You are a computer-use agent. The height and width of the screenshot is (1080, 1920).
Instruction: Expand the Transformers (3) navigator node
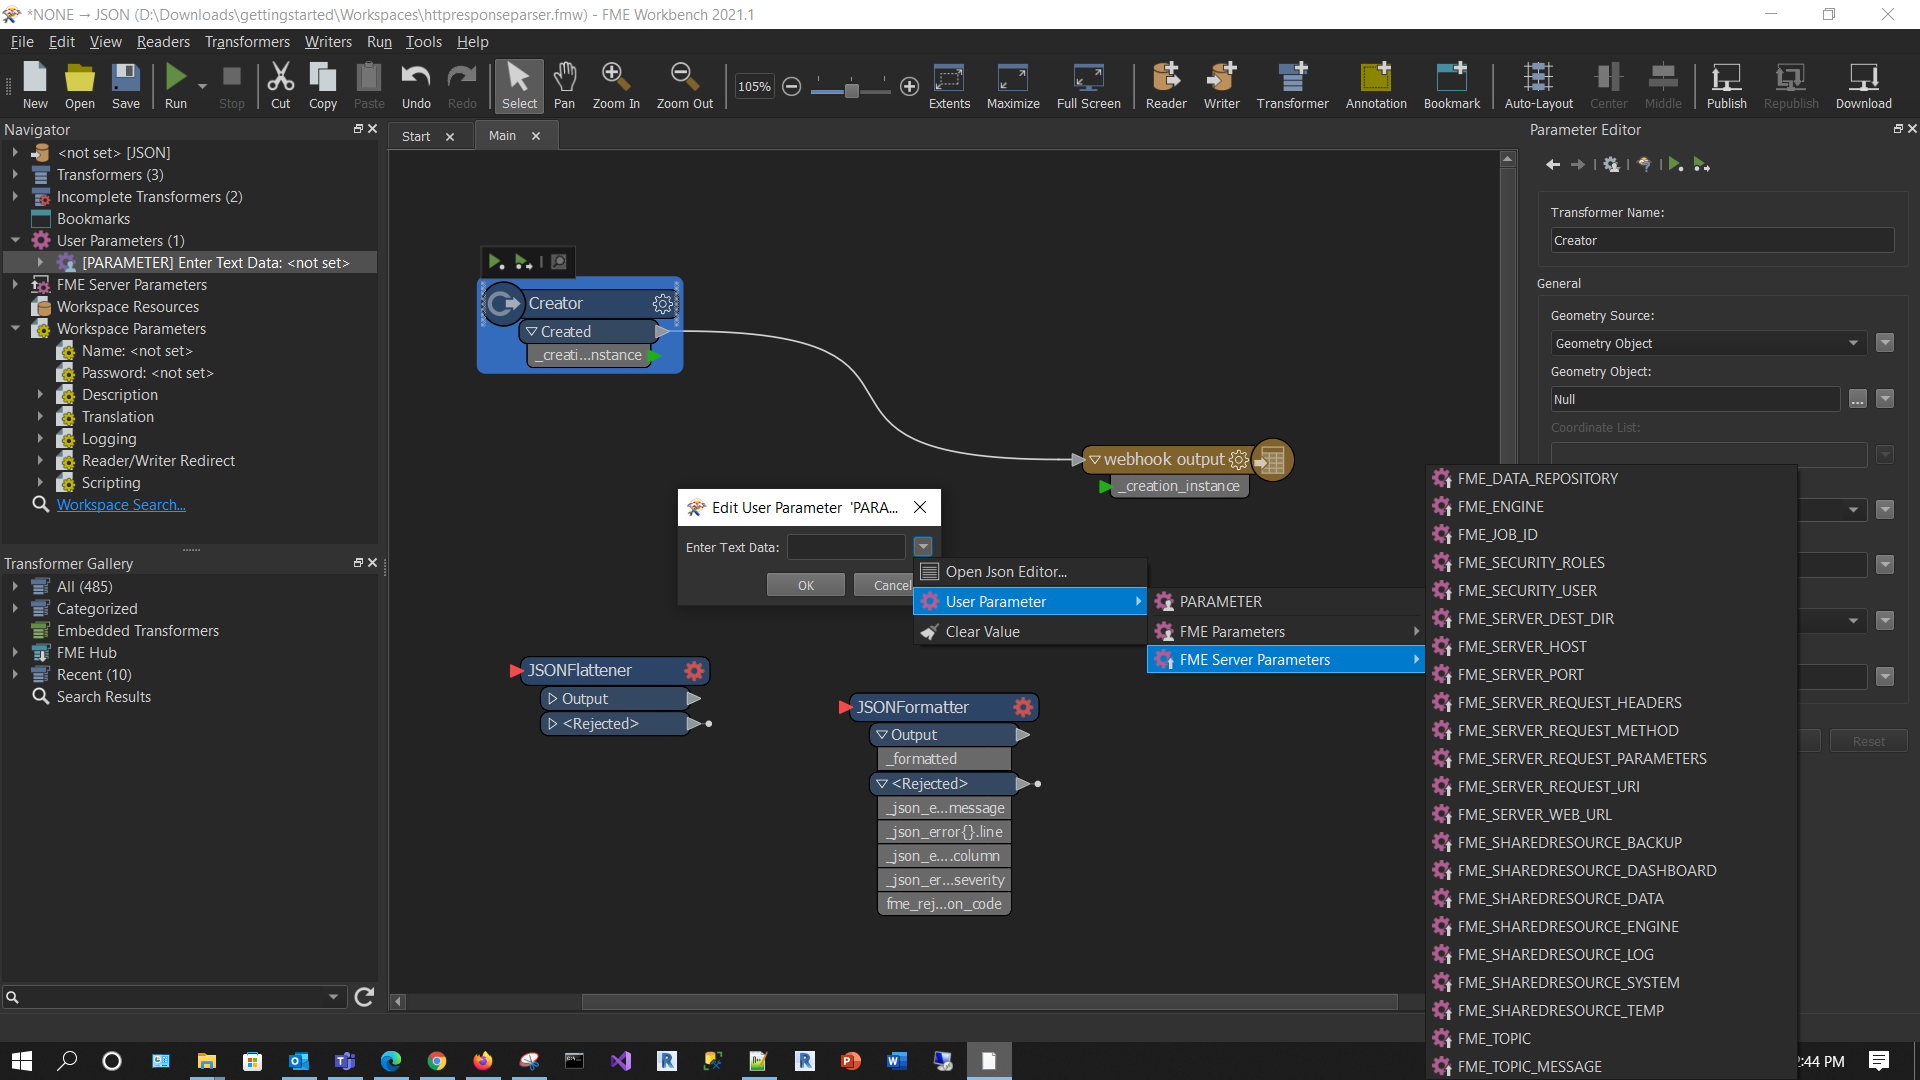click(x=15, y=174)
